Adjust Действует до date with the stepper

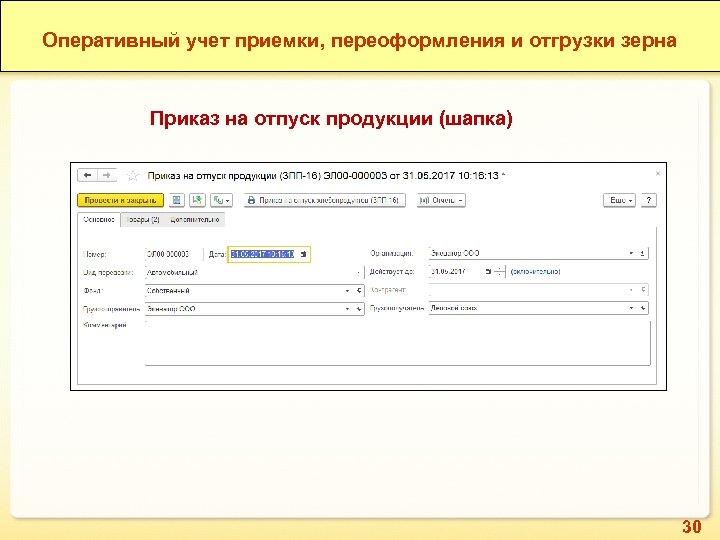point(500,271)
